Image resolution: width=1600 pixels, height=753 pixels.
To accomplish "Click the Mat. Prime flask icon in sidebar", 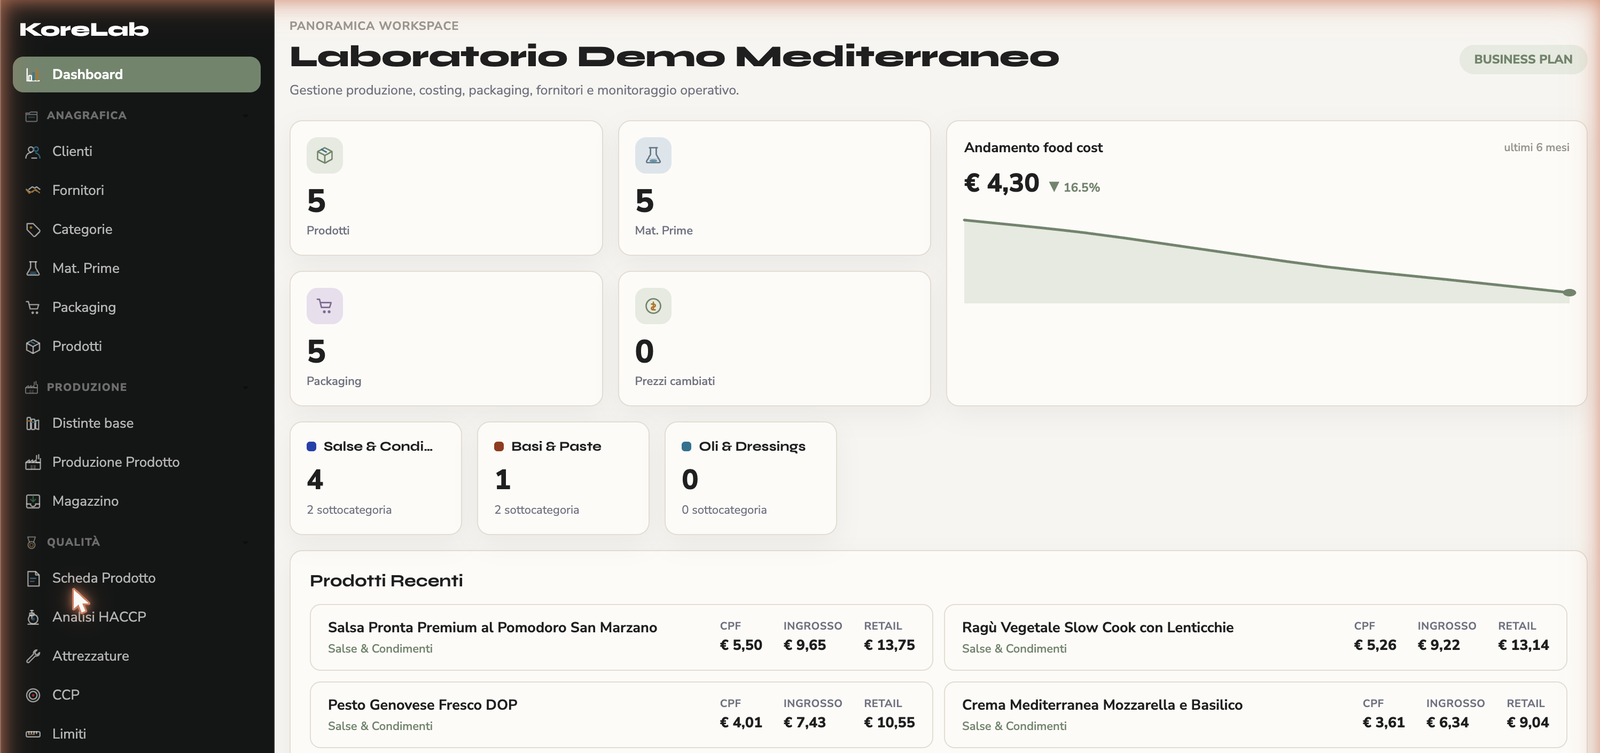I will click(x=33, y=268).
